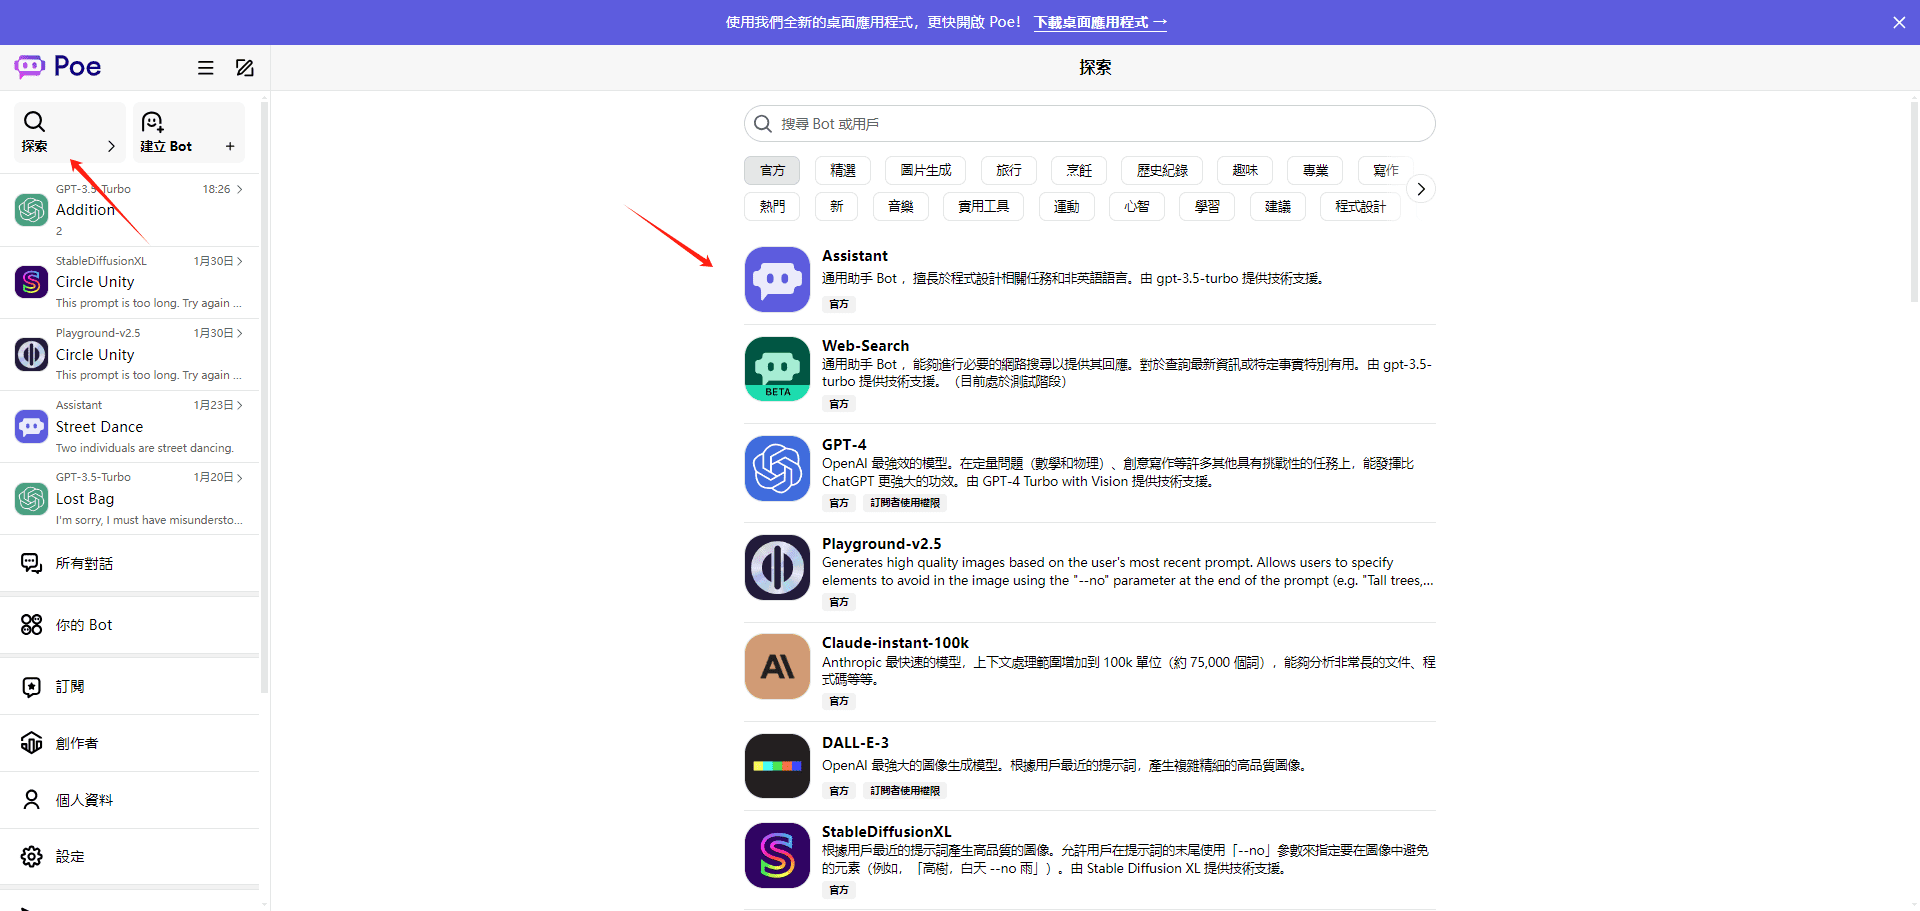Open the GPT-4 bot icon
The height and width of the screenshot is (911, 1920).
[777, 468]
